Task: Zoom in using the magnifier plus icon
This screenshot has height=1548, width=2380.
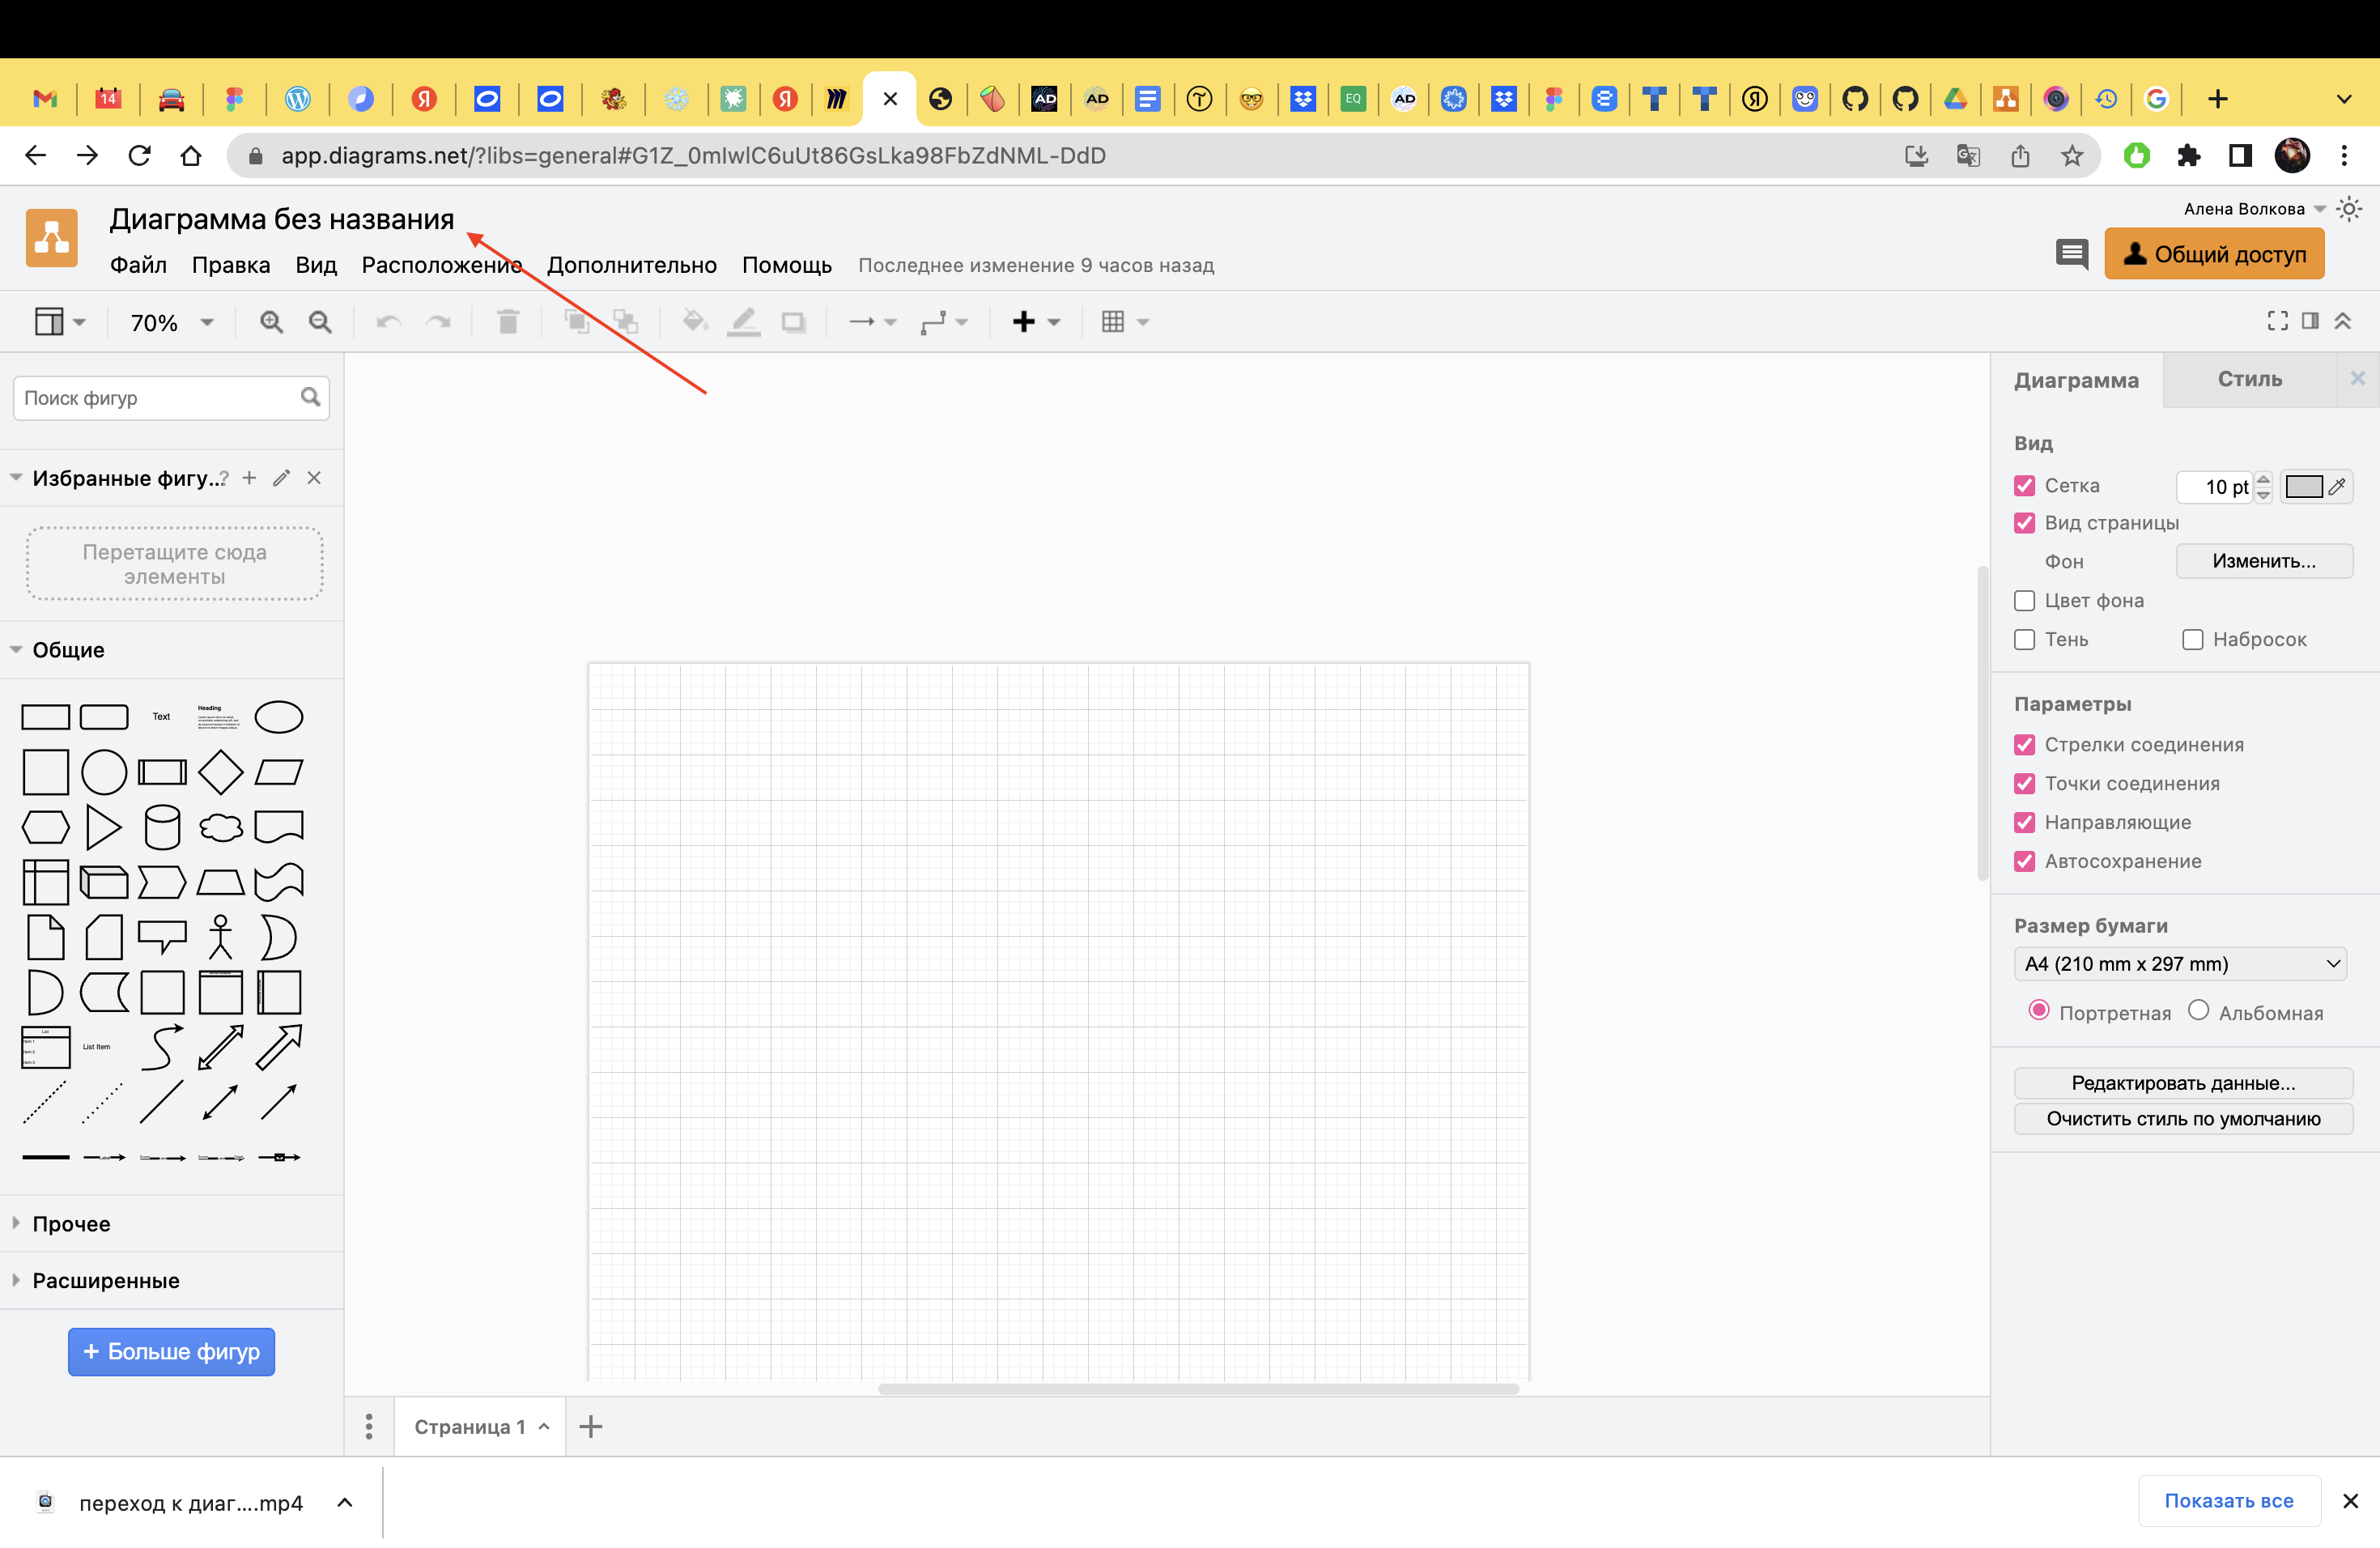Action: pyautogui.click(x=270, y=321)
